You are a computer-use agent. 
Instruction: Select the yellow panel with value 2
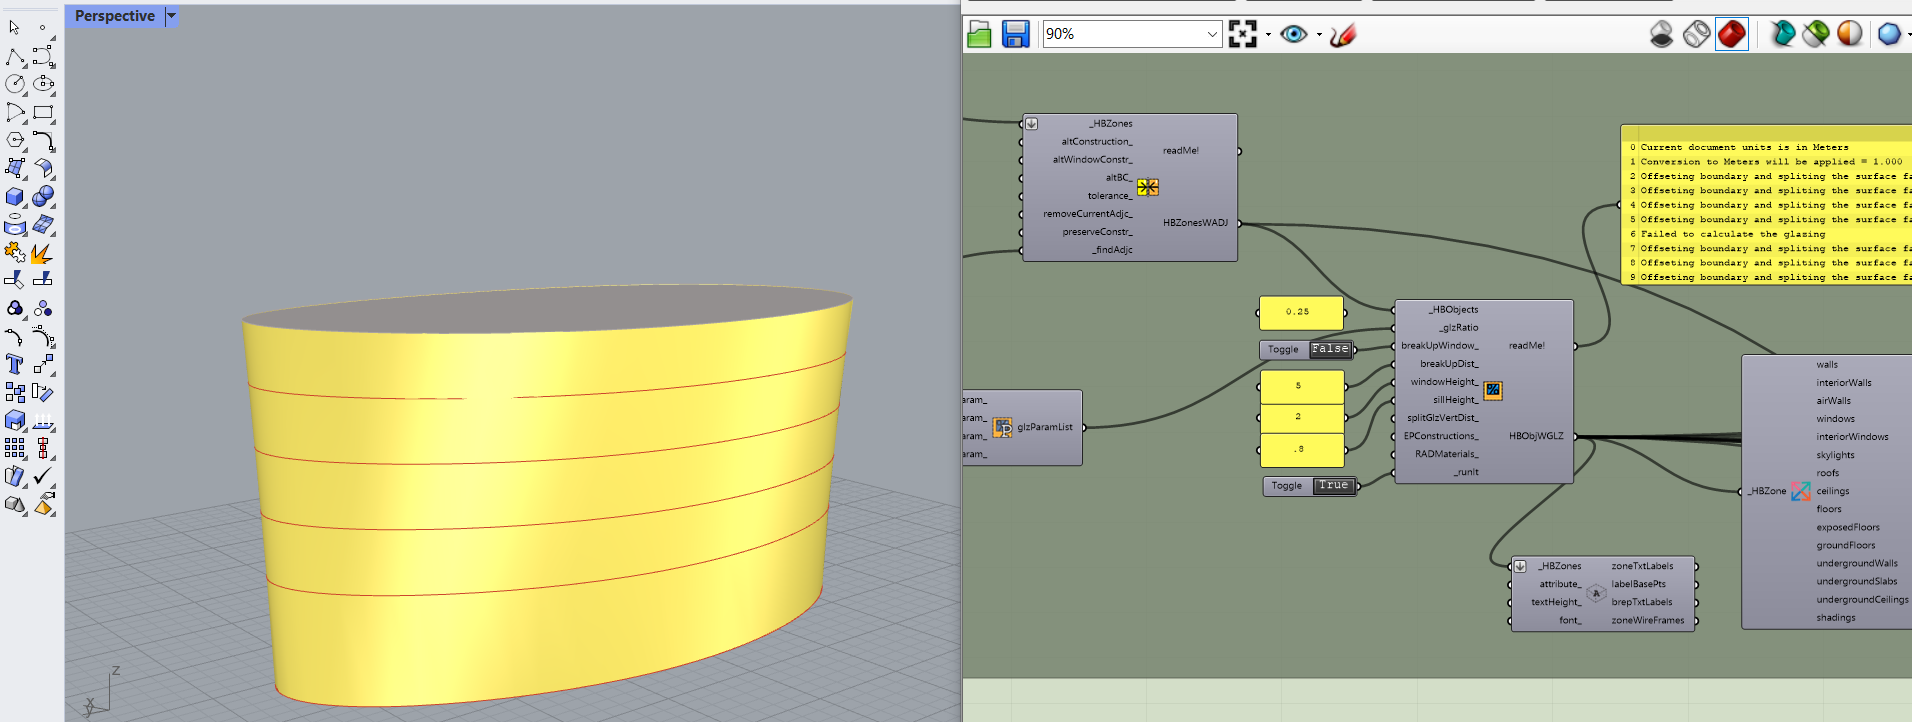pyautogui.click(x=1302, y=417)
